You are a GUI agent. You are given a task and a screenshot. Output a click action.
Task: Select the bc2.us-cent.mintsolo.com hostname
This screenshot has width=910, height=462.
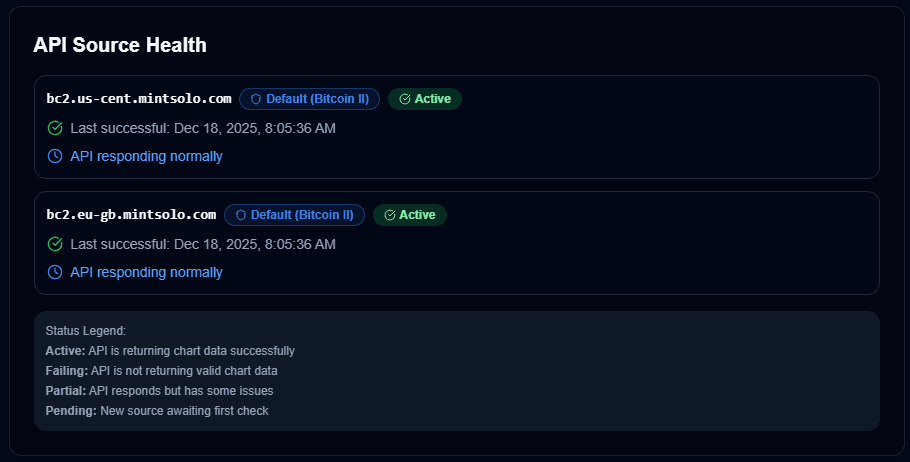coord(139,99)
